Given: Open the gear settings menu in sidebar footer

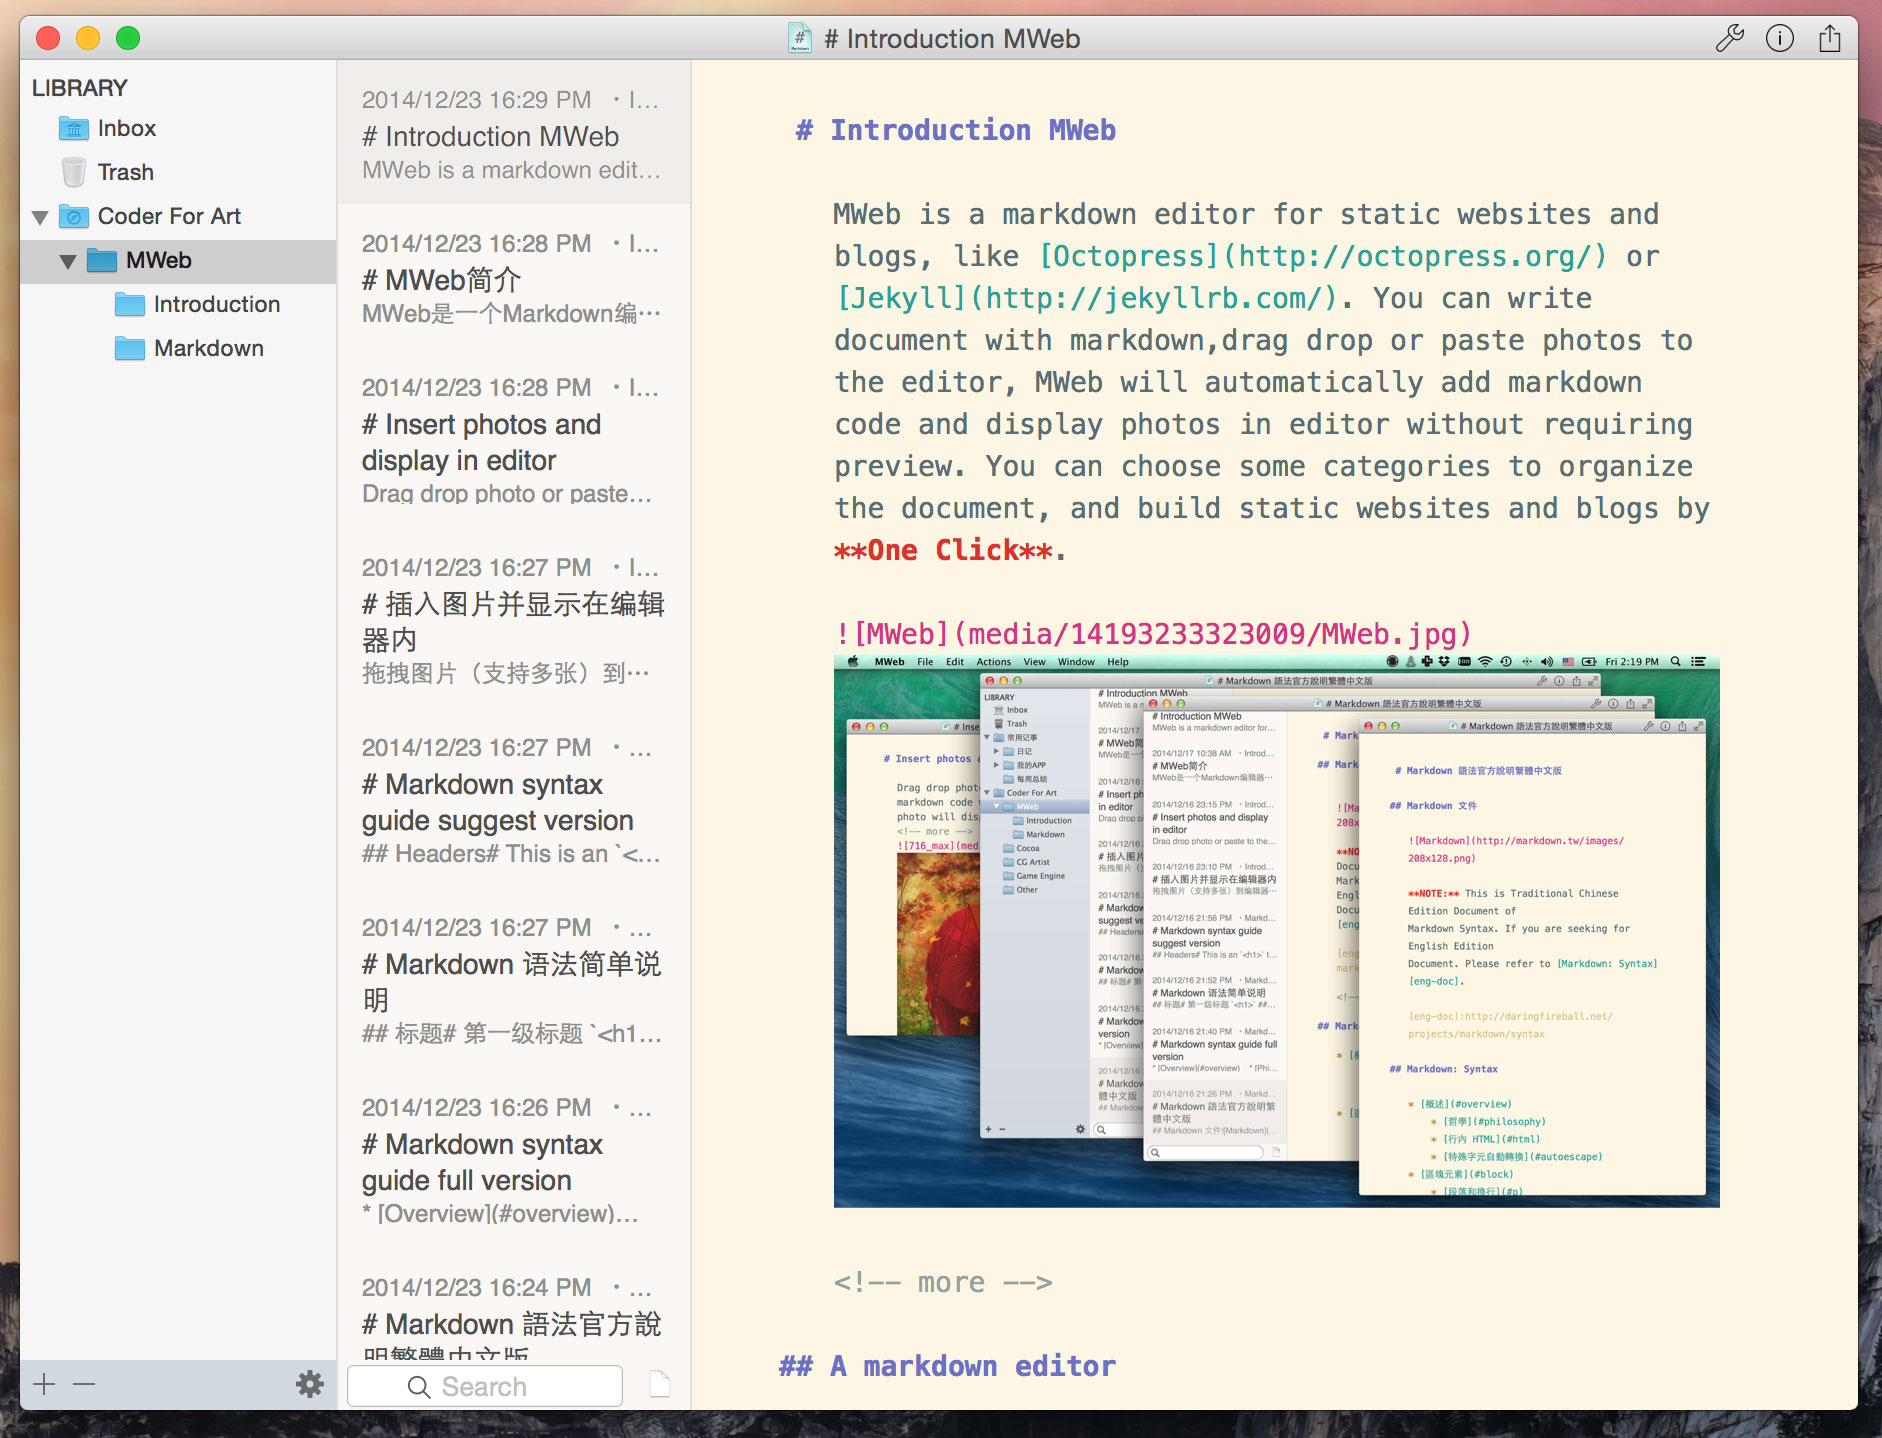Looking at the screenshot, I should [x=310, y=1384].
